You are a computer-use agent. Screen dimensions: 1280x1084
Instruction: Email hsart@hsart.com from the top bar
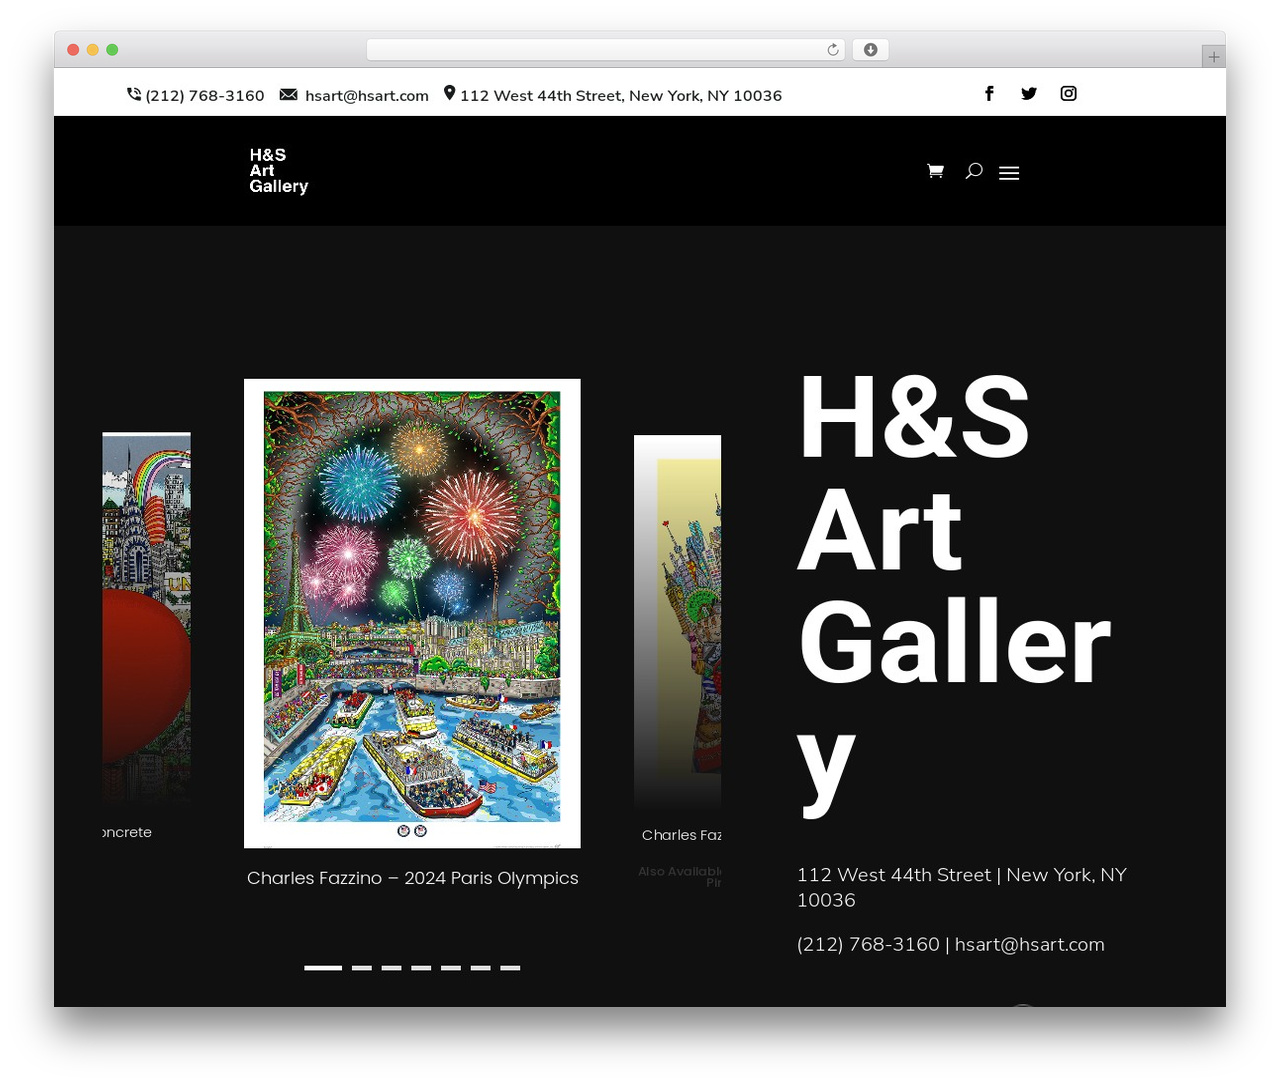[x=367, y=95]
